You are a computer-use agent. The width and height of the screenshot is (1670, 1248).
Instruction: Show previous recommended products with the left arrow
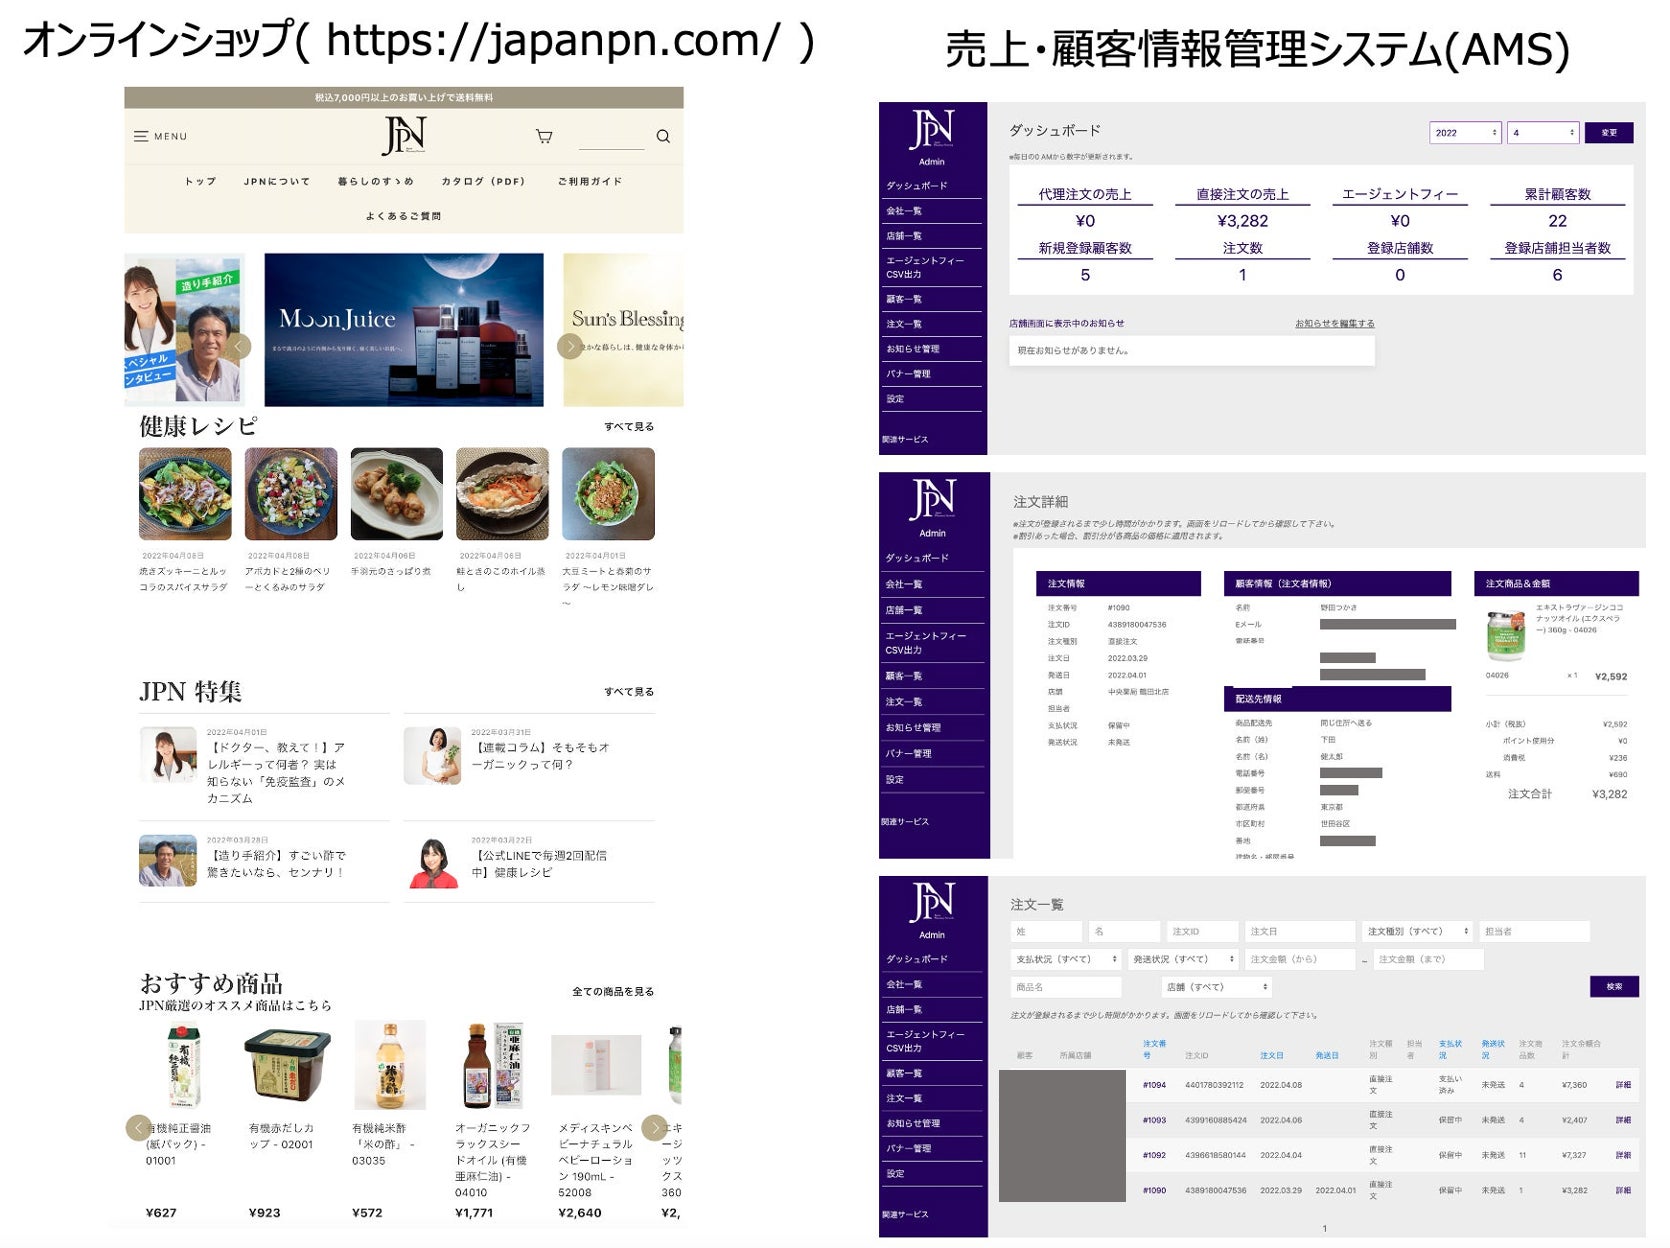click(x=138, y=1127)
